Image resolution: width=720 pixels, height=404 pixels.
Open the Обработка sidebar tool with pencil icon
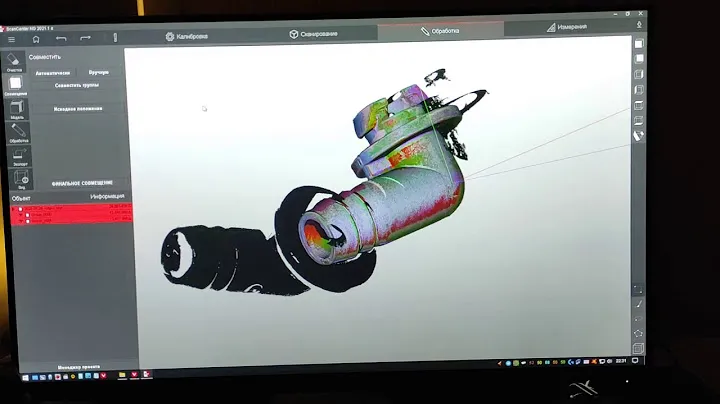18,132
